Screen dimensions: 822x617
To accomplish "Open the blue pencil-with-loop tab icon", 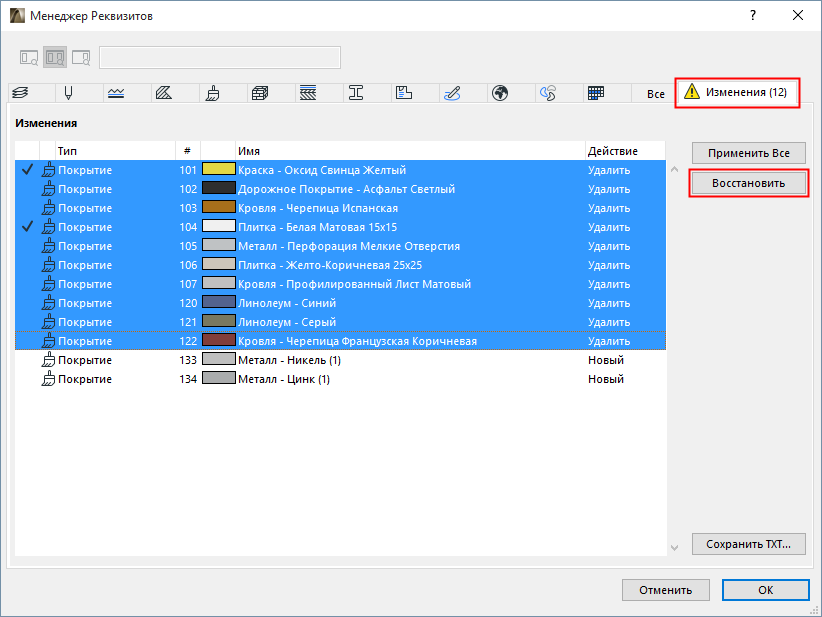I will tap(452, 93).
